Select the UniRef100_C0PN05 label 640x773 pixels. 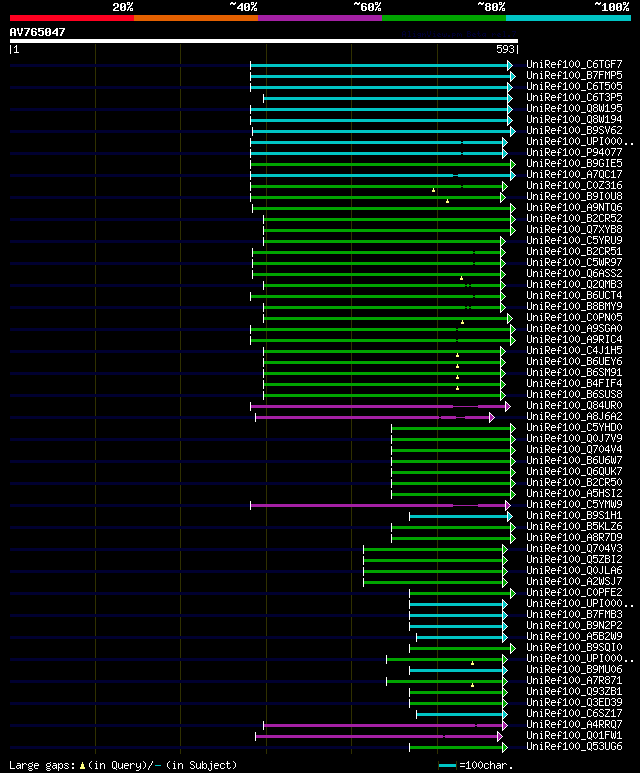tap(574, 317)
